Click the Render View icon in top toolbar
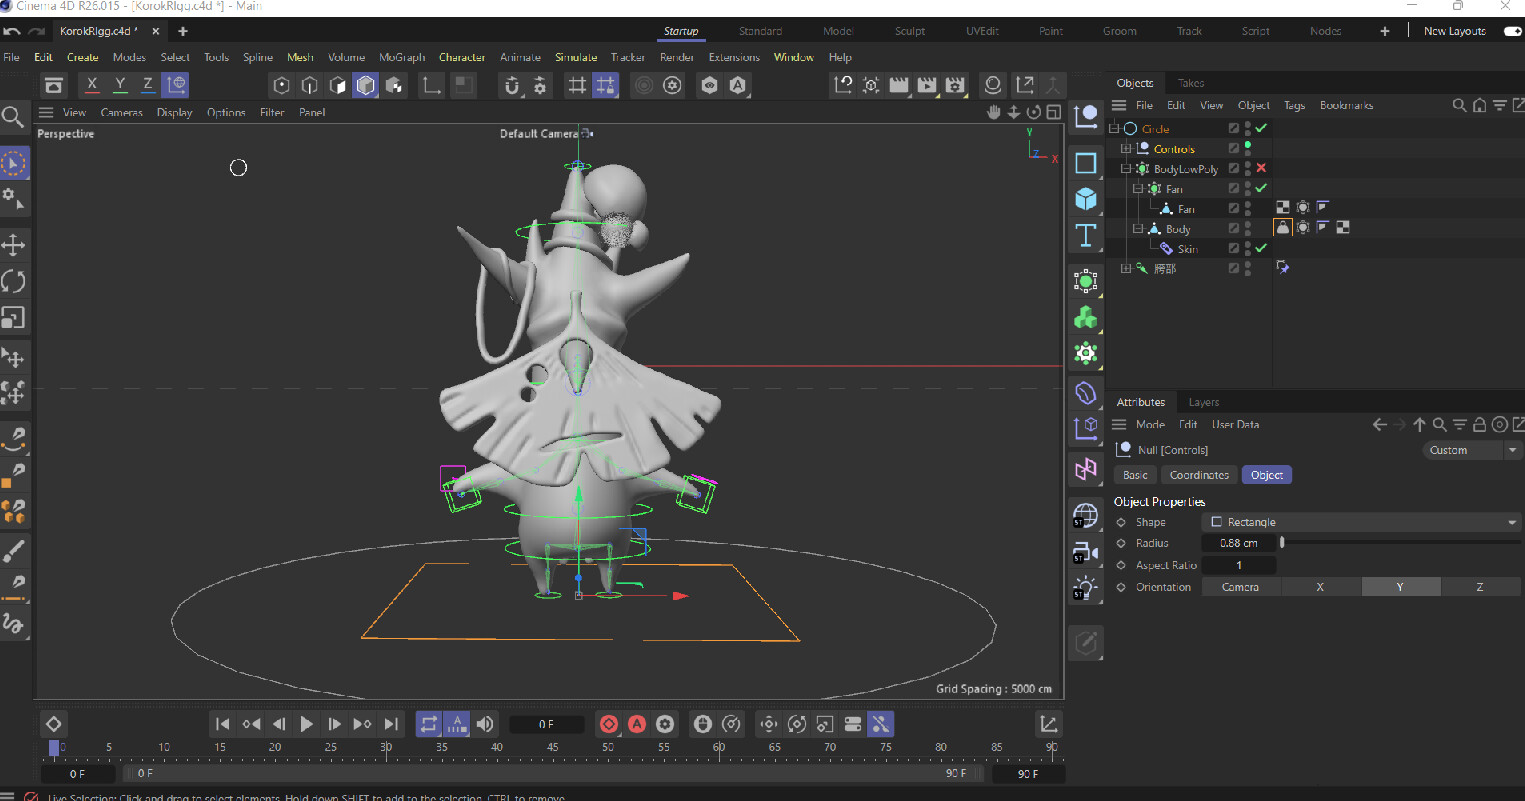Image resolution: width=1525 pixels, height=801 pixels. tap(899, 85)
